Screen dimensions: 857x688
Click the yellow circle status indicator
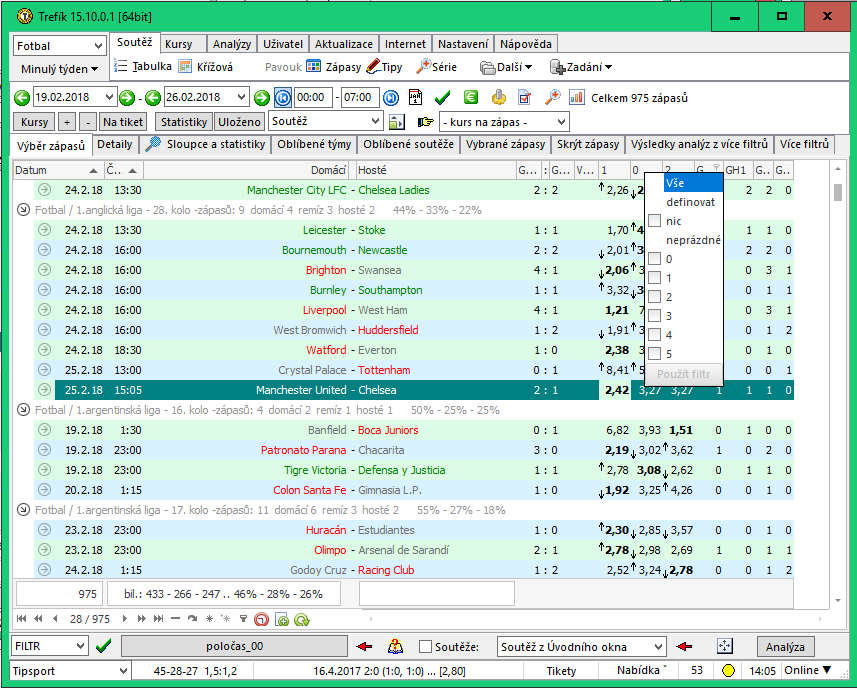point(728,671)
